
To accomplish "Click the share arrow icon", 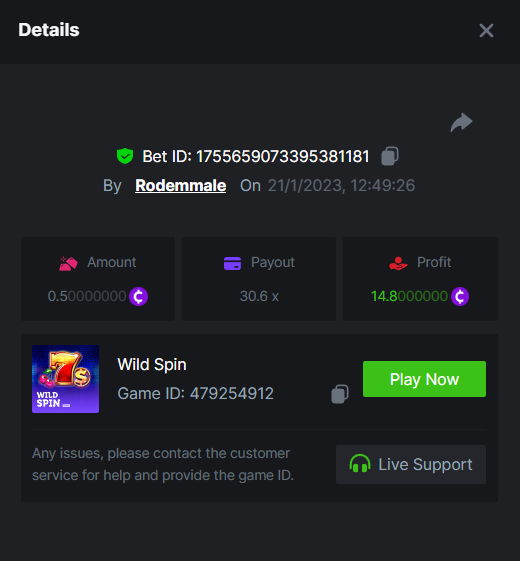I will [461, 122].
